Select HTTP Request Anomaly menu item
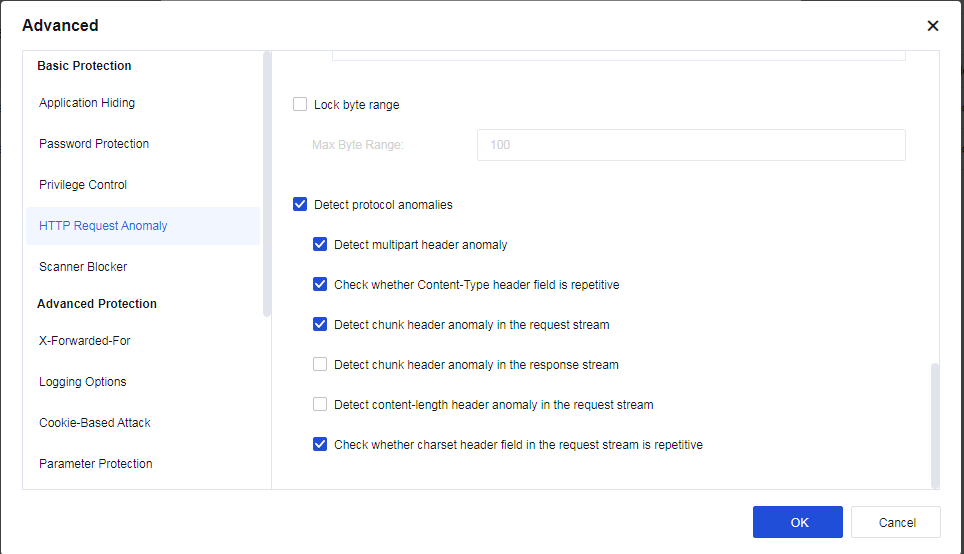 point(103,226)
